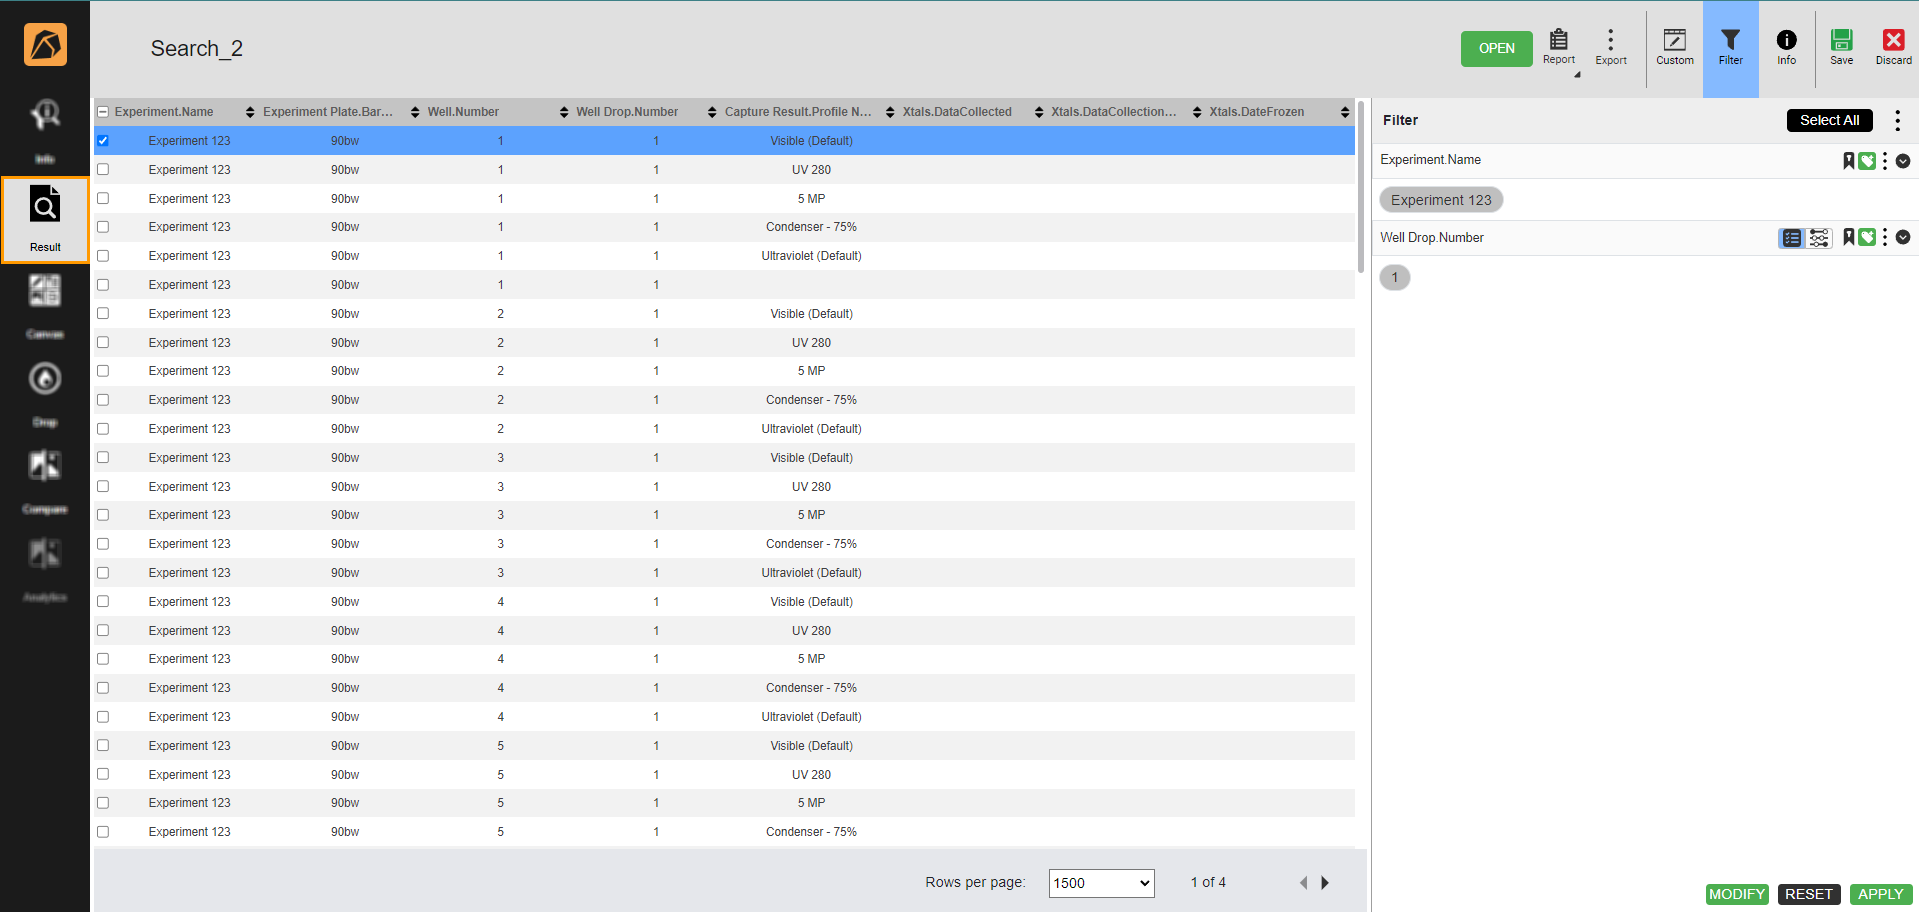This screenshot has height=912, width=1919.
Task: Click the green OPEN button
Action: pos(1496,49)
